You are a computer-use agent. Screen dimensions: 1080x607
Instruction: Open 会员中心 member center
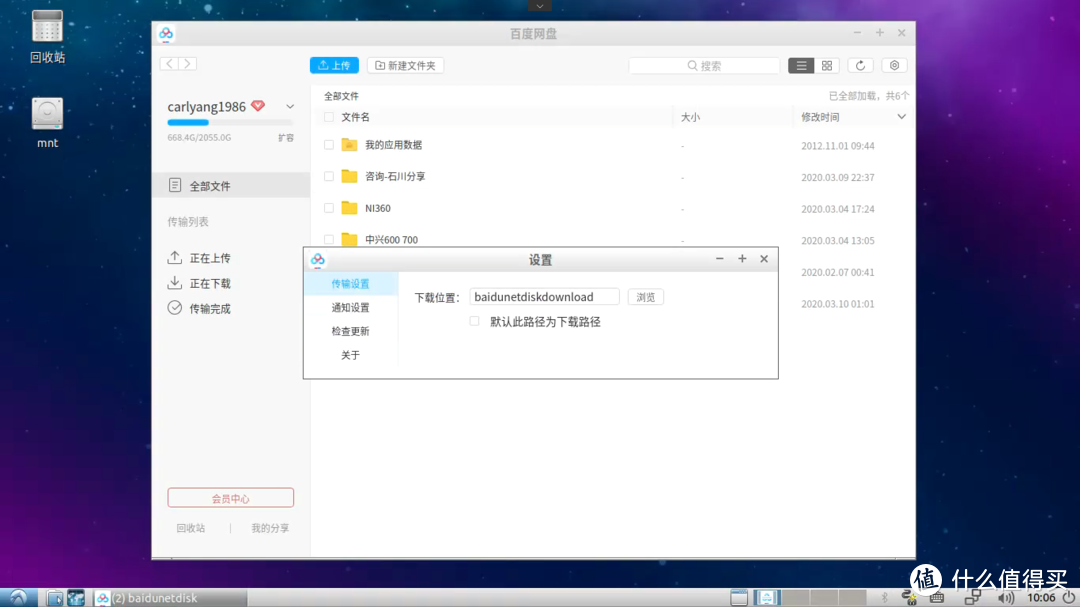231,498
